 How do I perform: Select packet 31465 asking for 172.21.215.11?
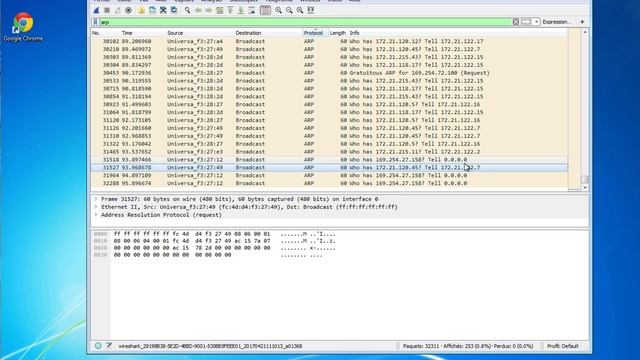(x=329, y=152)
